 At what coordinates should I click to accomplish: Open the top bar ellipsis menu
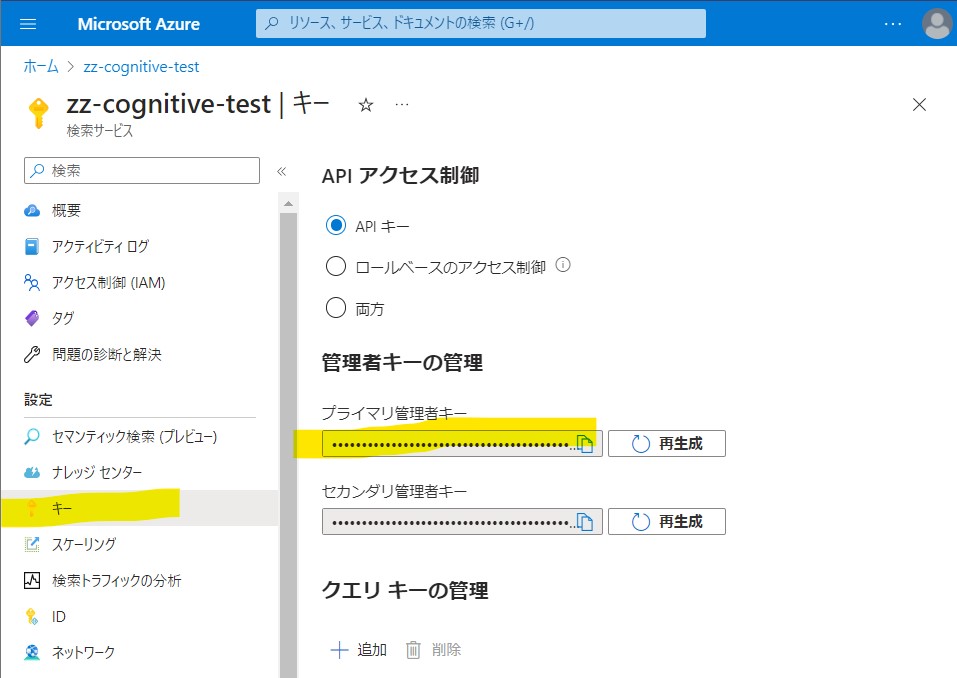pyautogui.click(x=893, y=24)
